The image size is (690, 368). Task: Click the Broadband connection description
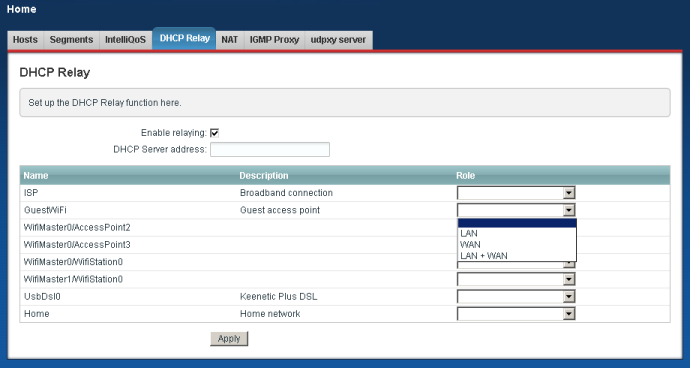point(286,193)
